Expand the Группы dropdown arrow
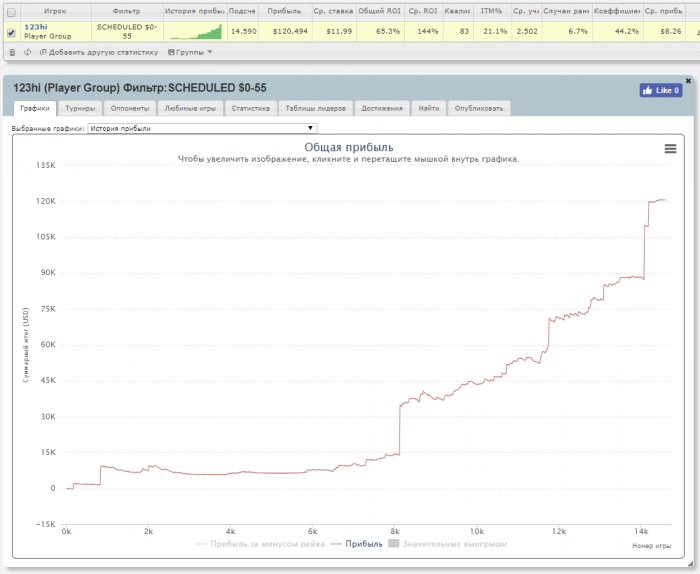The width and height of the screenshot is (700, 574). coord(209,51)
